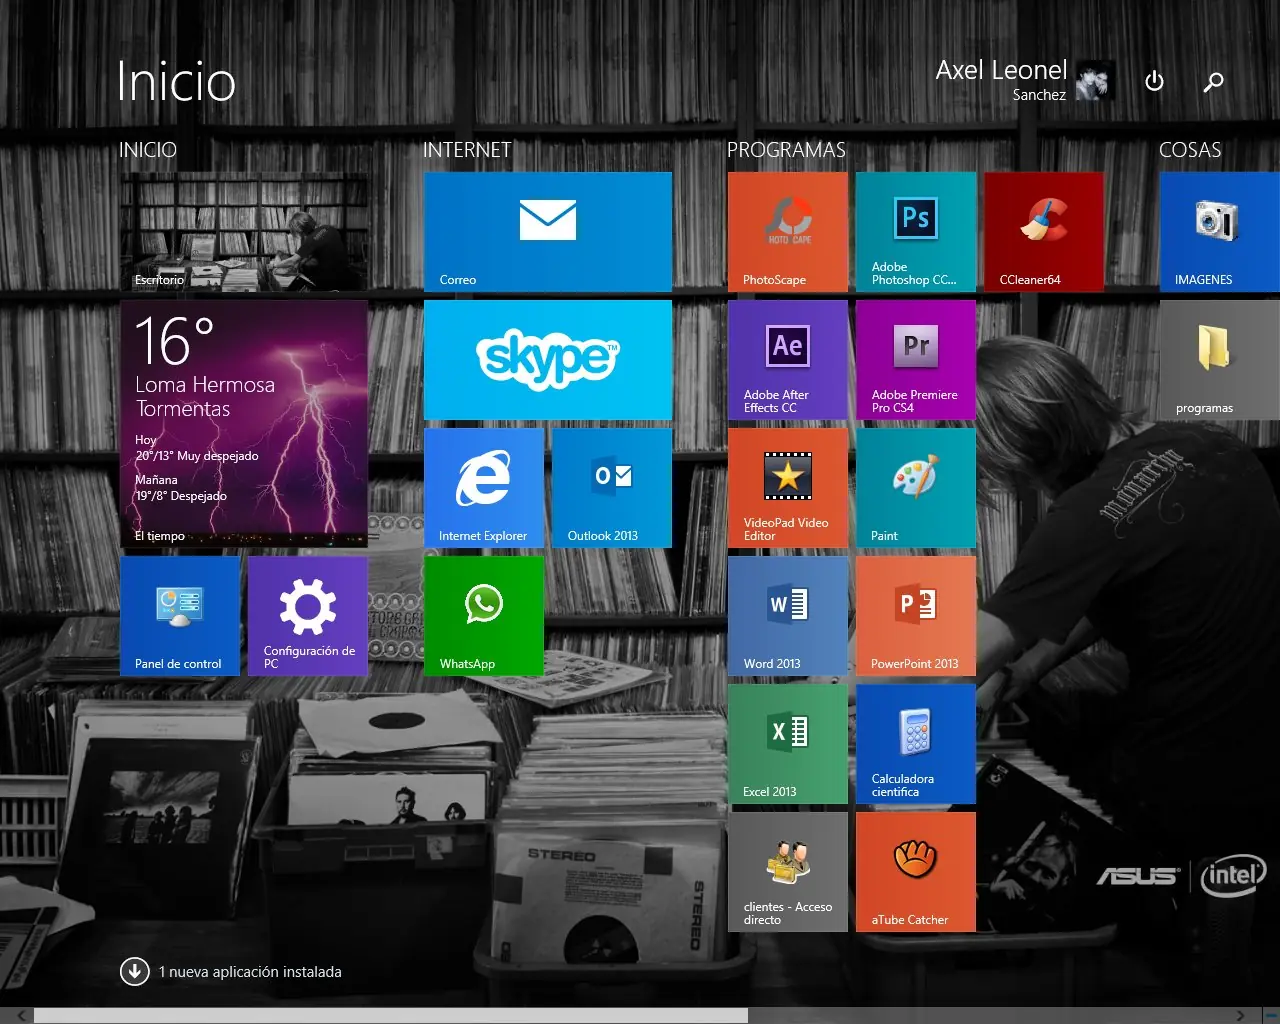The height and width of the screenshot is (1024, 1280).
Task: Open the Paint tile
Action: click(916, 488)
